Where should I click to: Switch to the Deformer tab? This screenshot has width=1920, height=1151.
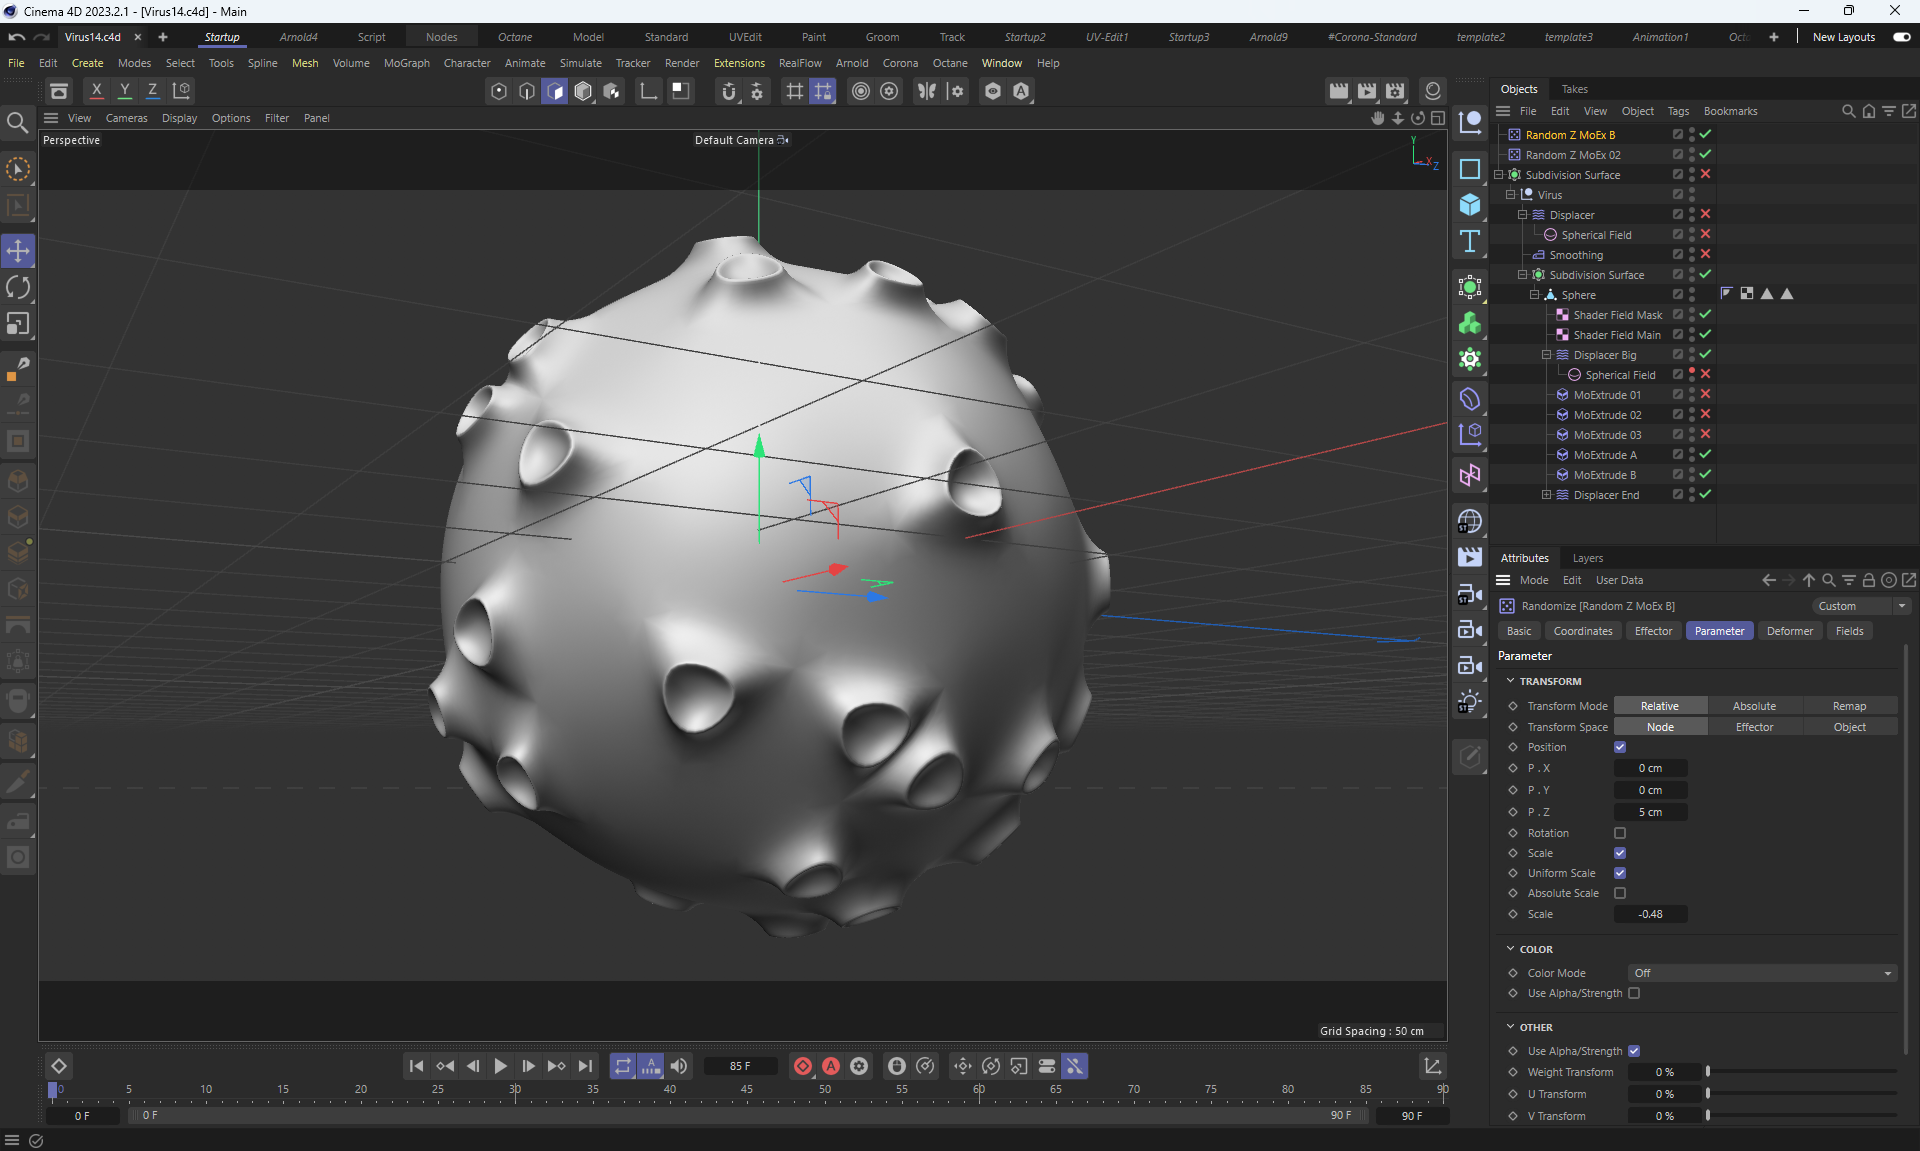(1789, 631)
